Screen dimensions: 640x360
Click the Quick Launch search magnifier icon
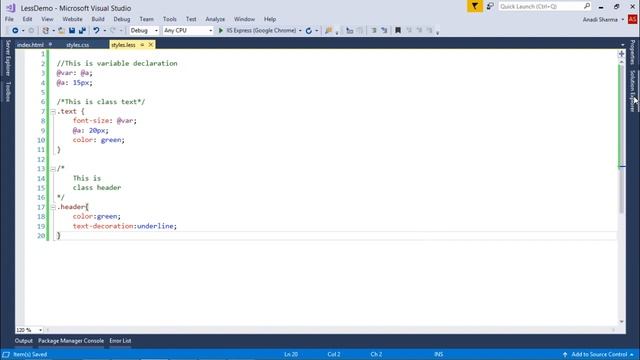pos(587,6)
